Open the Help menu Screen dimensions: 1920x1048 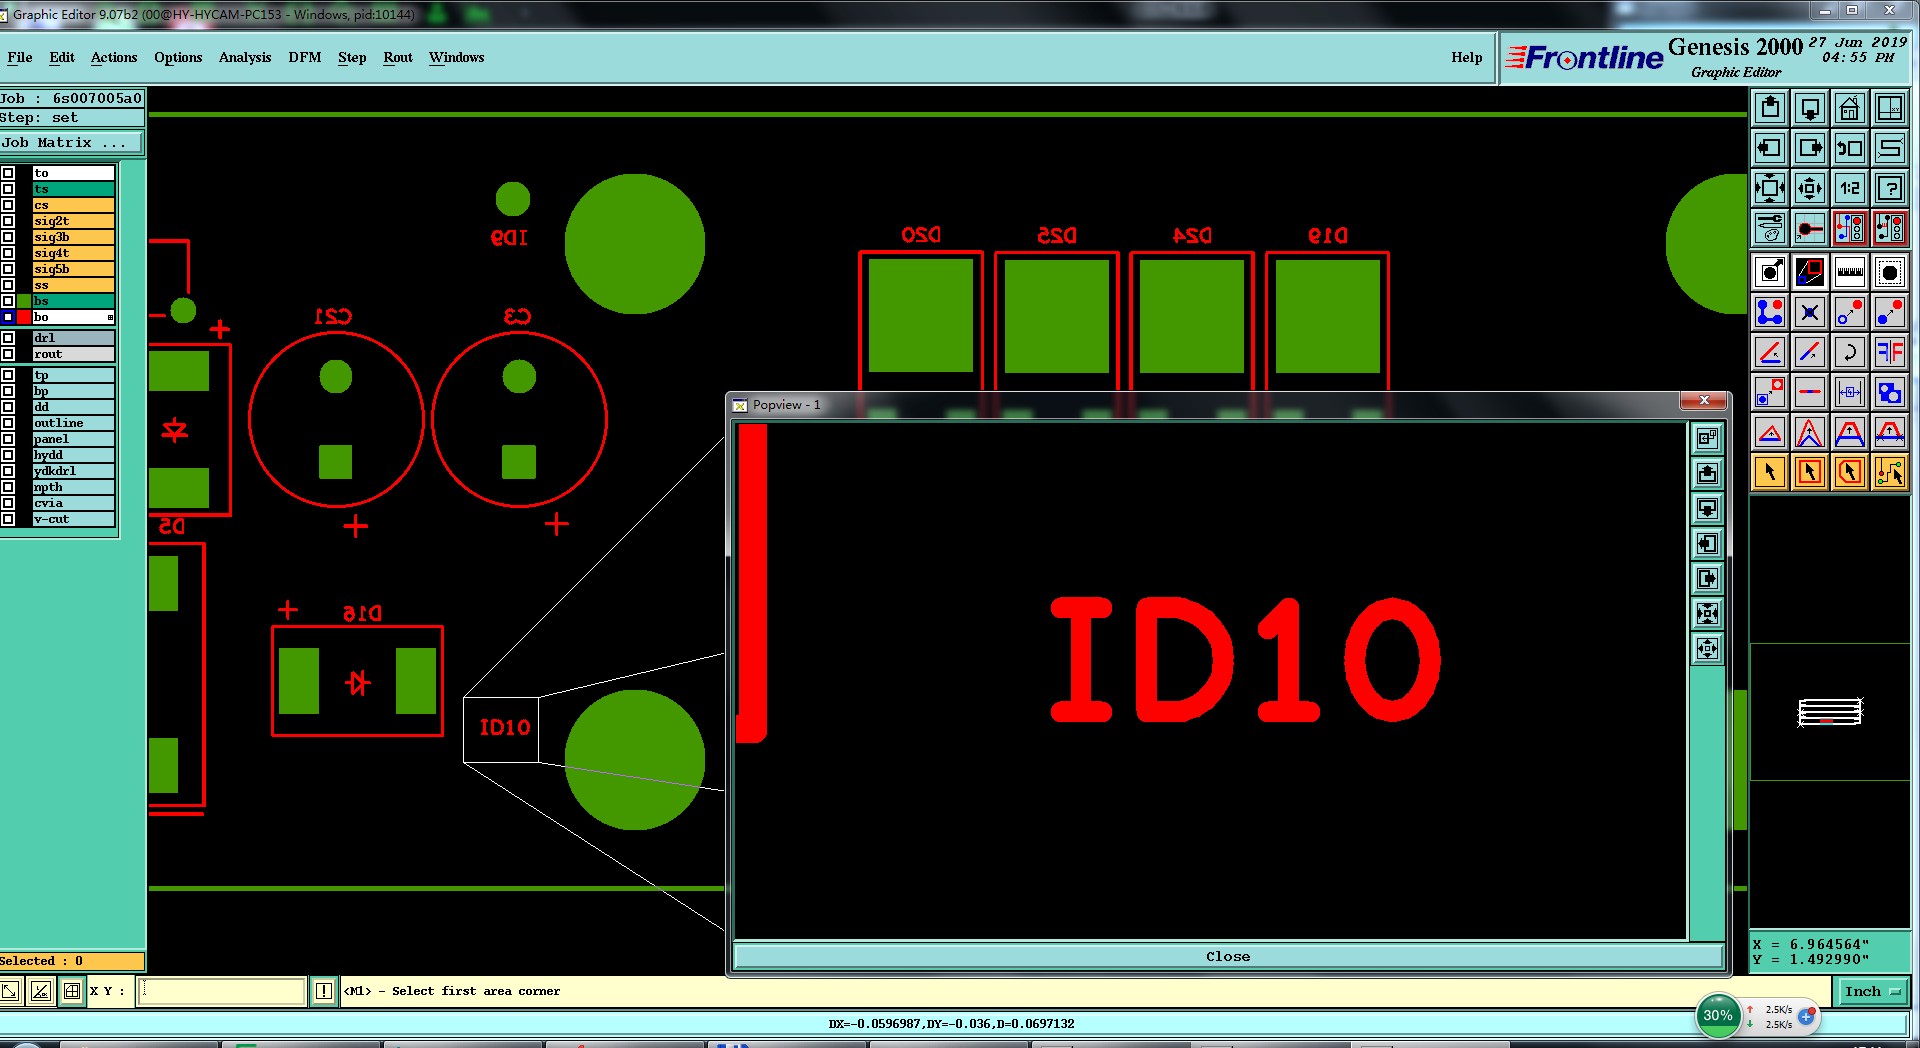coord(1467,57)
